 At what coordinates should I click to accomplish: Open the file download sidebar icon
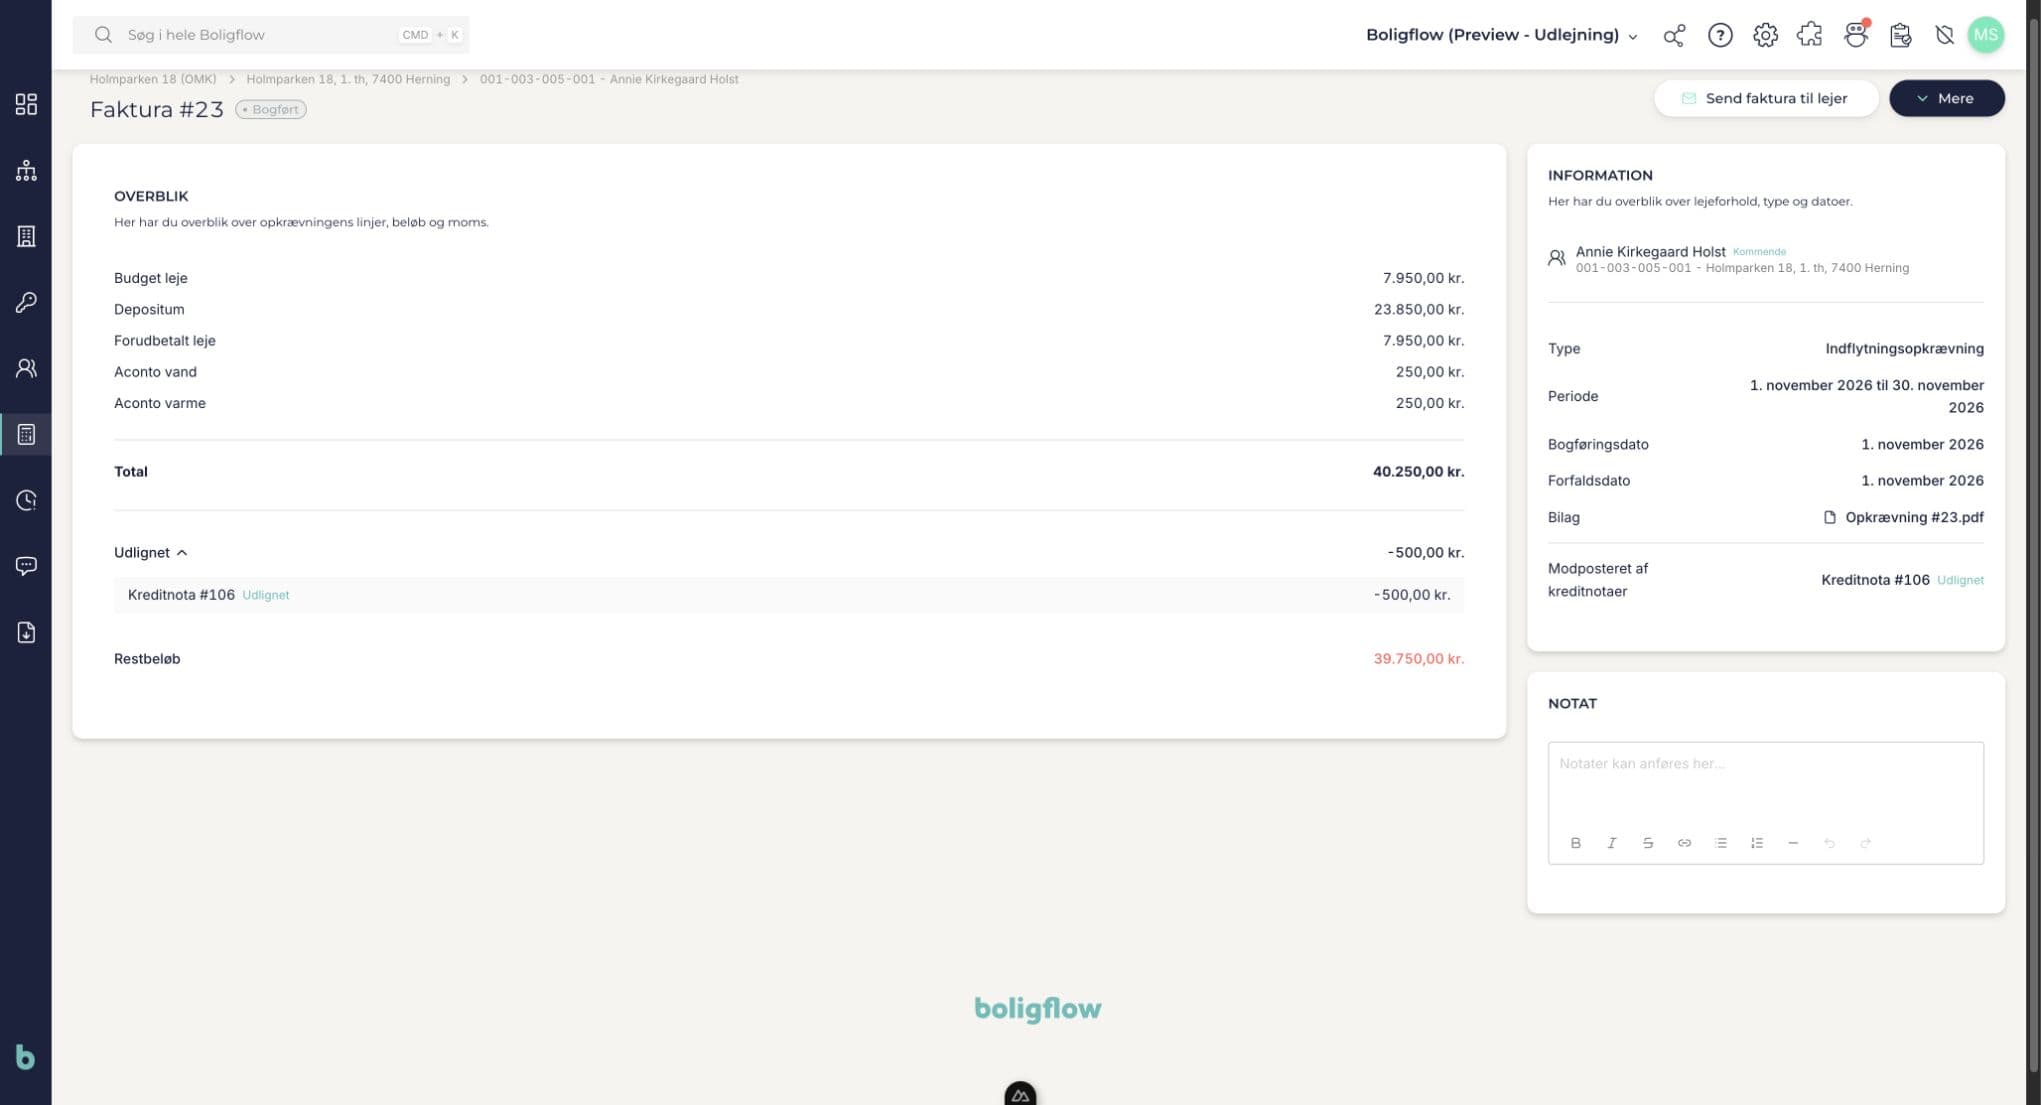point(26,632)
